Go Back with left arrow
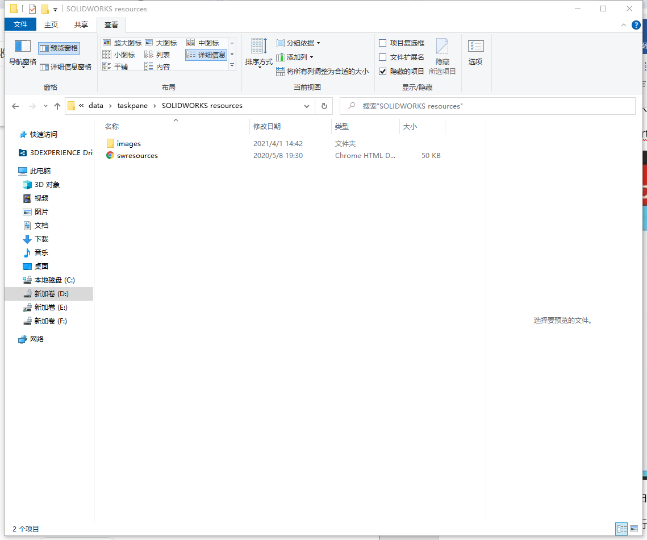Screen dimensions: 647x540 tap(16, 106)
